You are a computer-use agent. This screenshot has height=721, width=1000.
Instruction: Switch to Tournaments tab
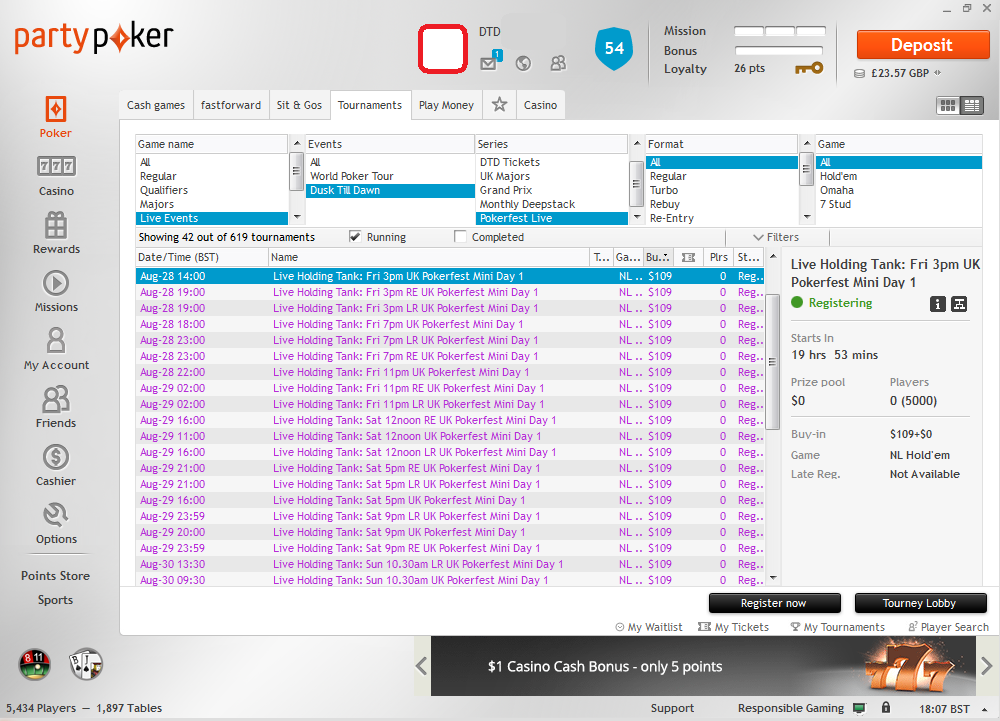pyautogui.click(x=370, y=105)
